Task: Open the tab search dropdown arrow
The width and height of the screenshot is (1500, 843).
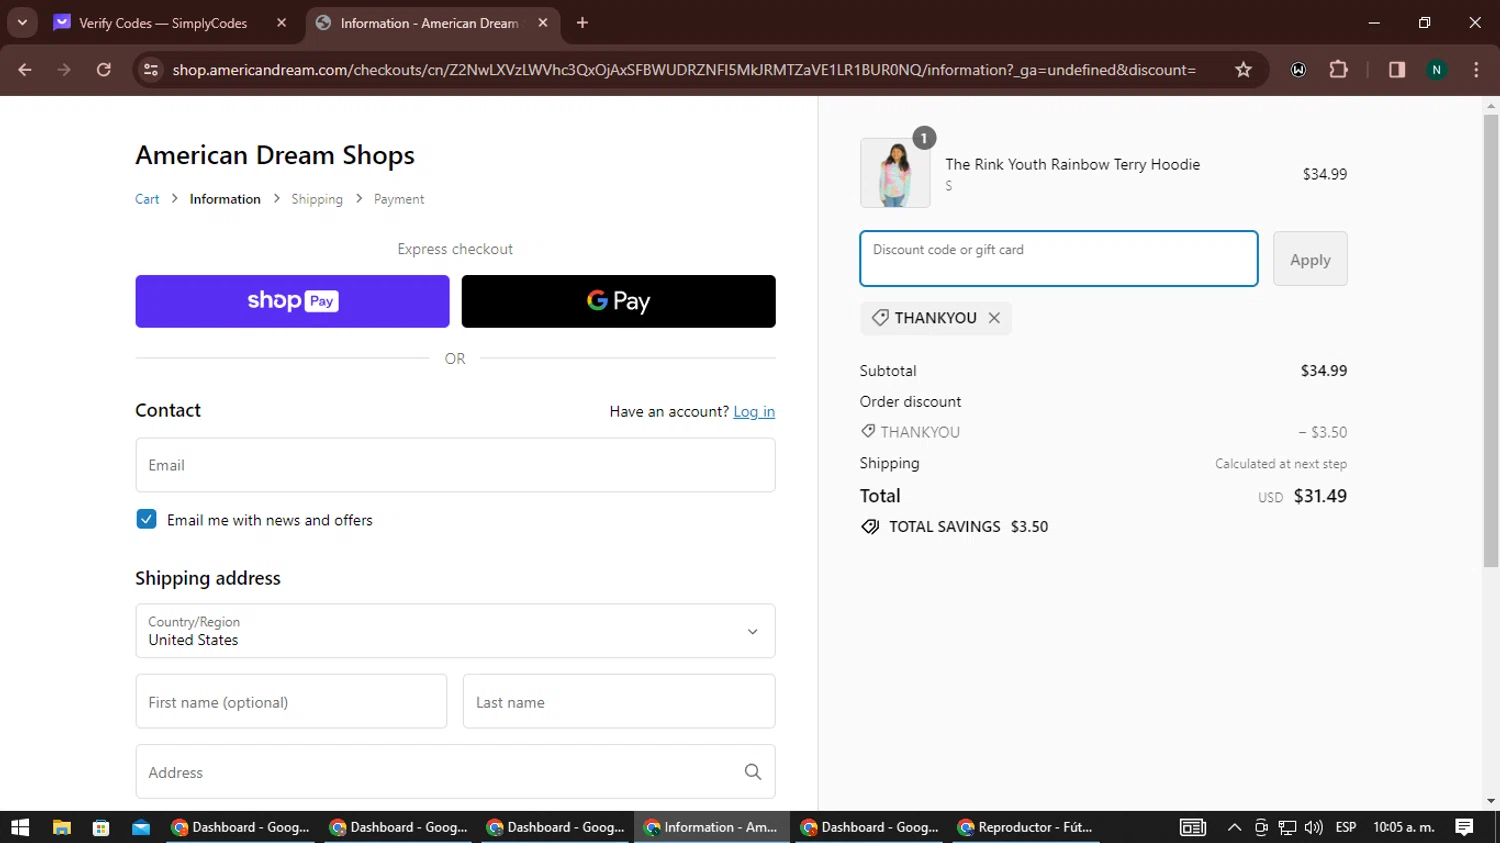Action: point(22,23)
